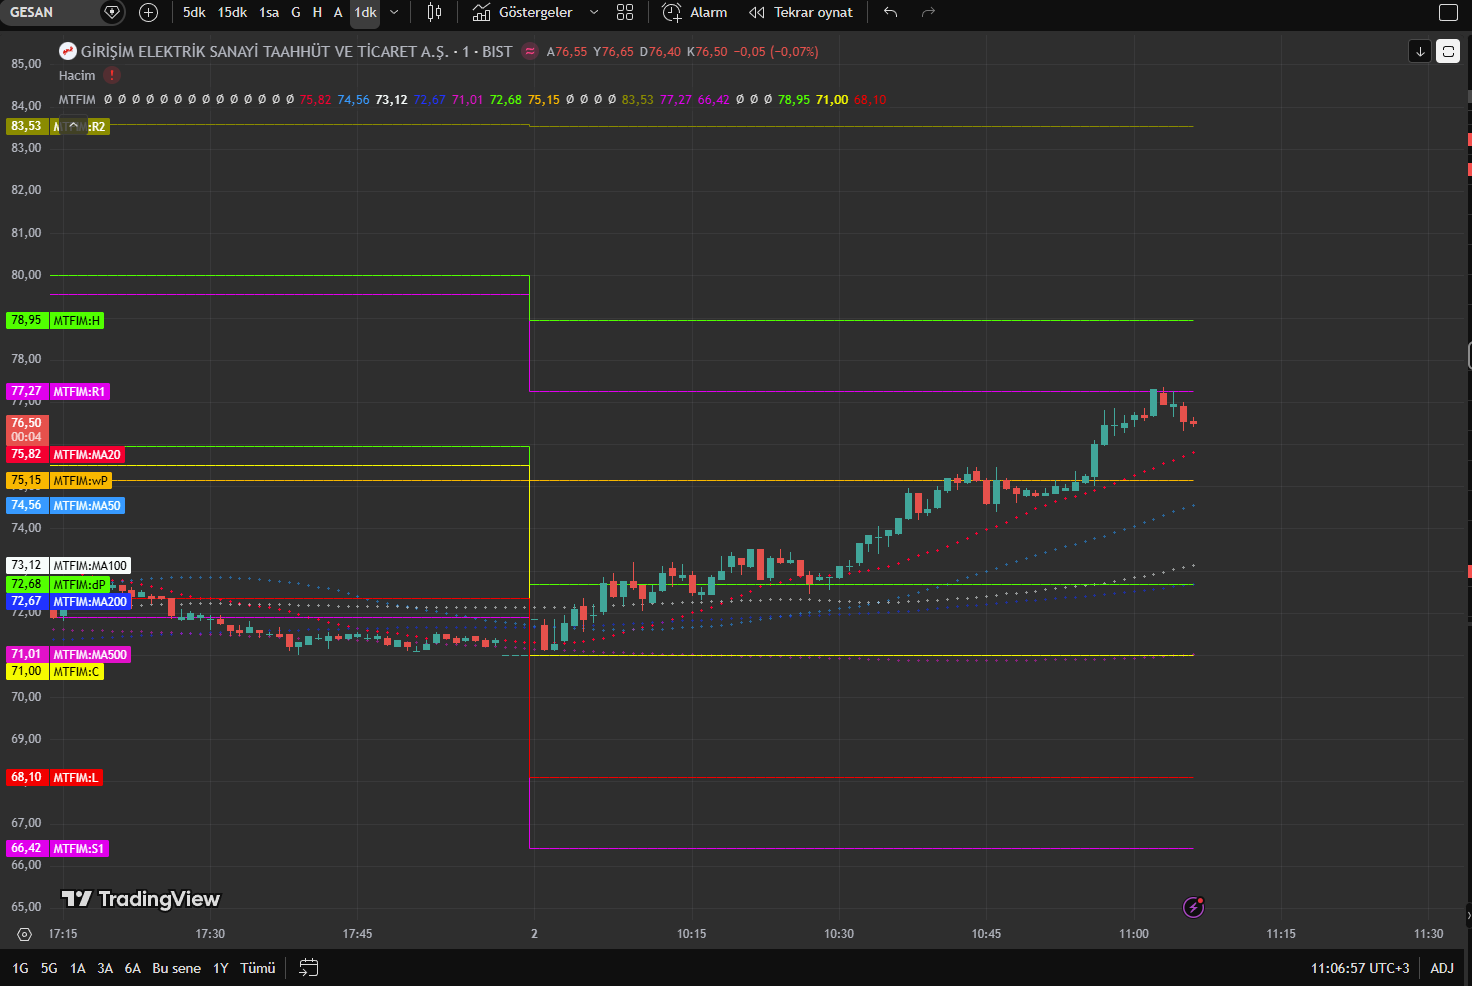This screenshot has height=986, width=1472.
Task: Switch to the 5dk interval
Action: click(194, 13)
